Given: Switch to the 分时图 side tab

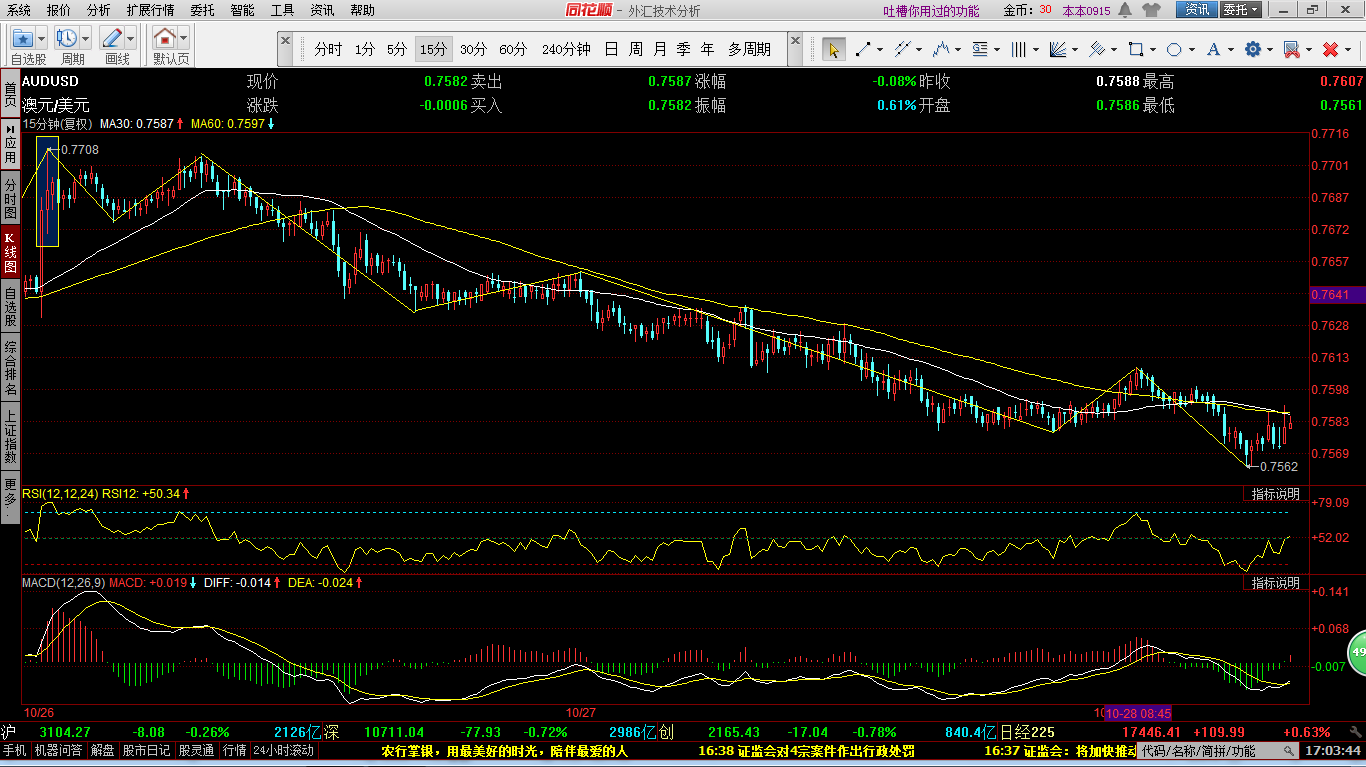Looking at the screenshot, I should point(10,199).
